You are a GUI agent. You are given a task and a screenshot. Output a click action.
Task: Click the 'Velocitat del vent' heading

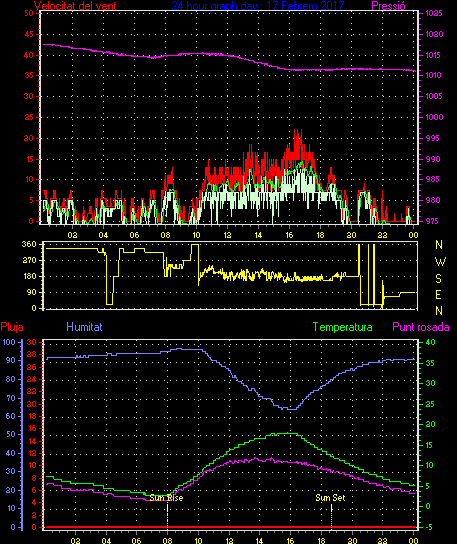pyautogui.click(x=75, y=5)
